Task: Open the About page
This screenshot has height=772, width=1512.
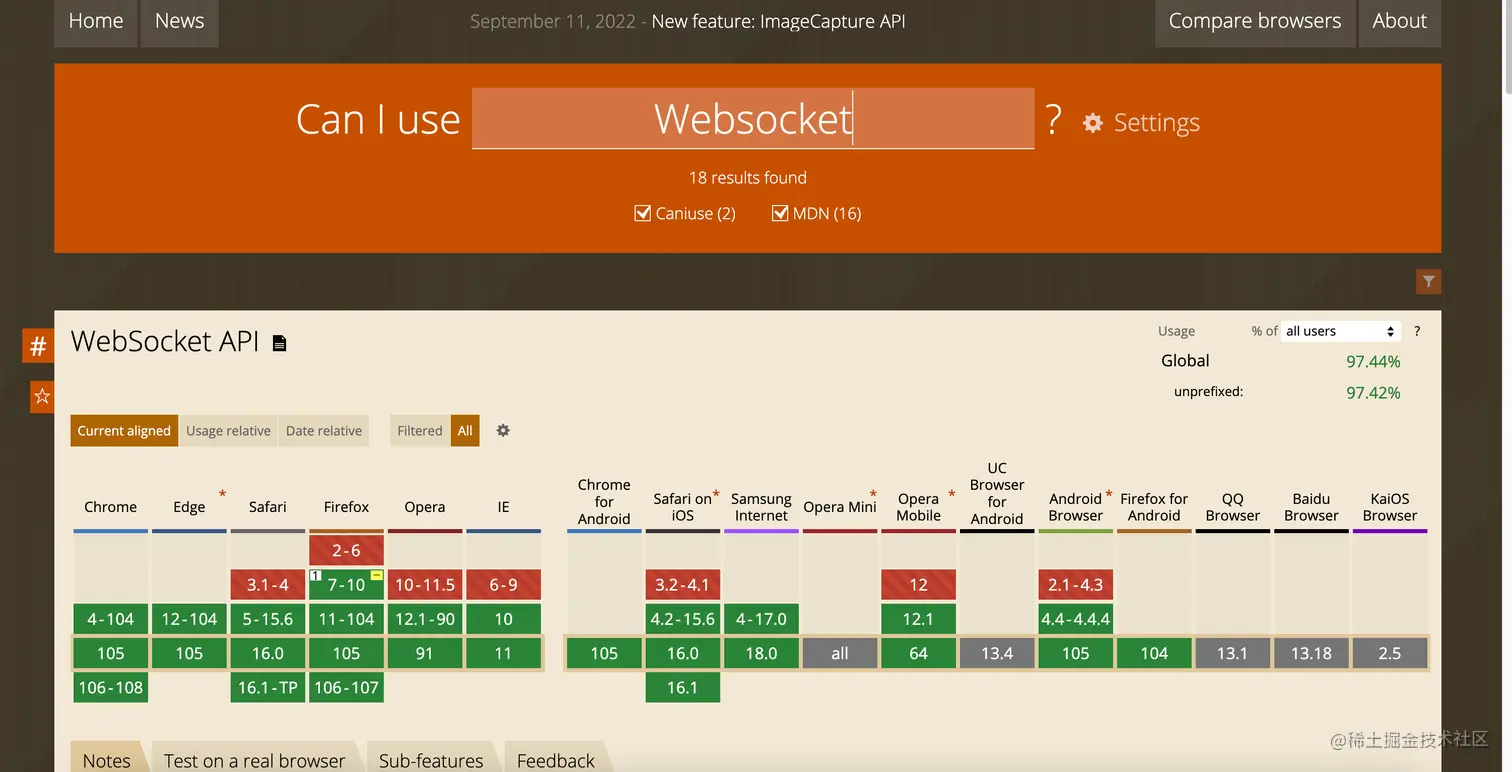Action: [1400, 21]
